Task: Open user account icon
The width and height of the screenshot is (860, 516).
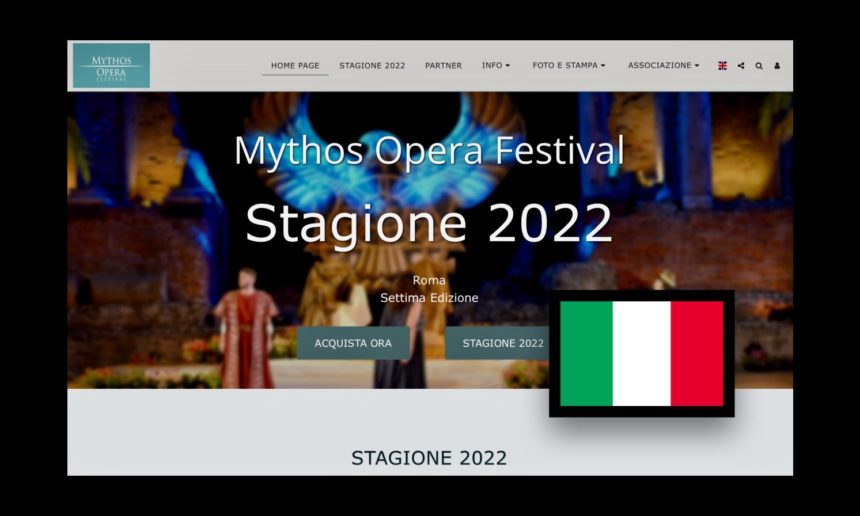Action: (777, 66)
